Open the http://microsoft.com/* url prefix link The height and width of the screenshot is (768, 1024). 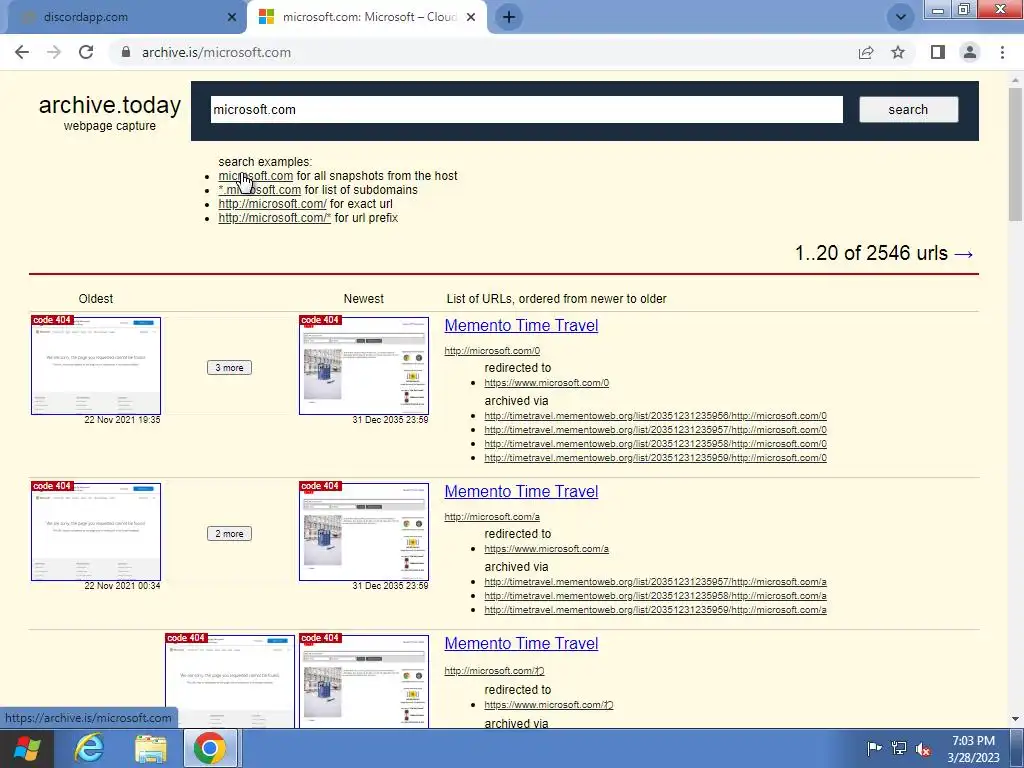274,218
